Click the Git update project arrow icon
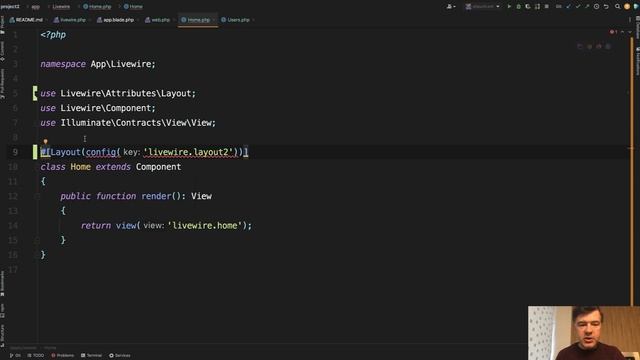The height and width of the screenshot is (360, 640). coord(568,7)
